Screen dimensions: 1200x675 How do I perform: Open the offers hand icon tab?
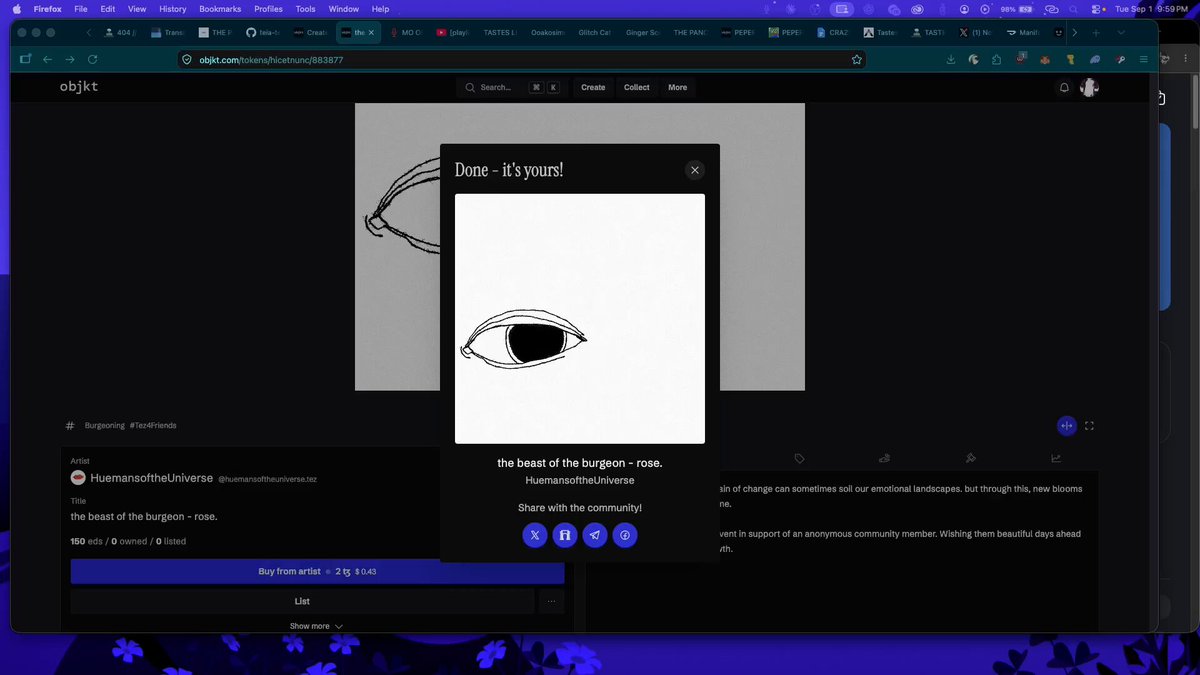point(885,458)
